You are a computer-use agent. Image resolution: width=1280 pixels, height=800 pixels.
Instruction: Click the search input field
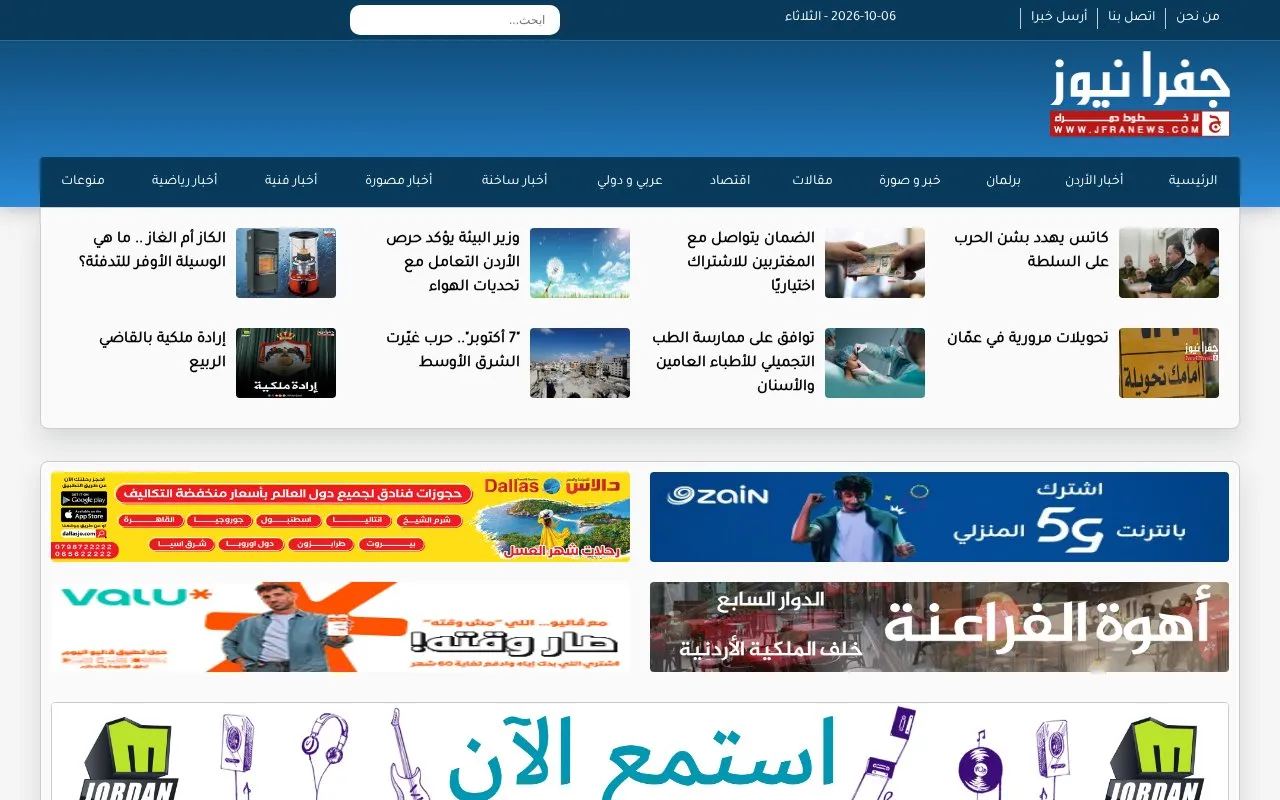455,20
